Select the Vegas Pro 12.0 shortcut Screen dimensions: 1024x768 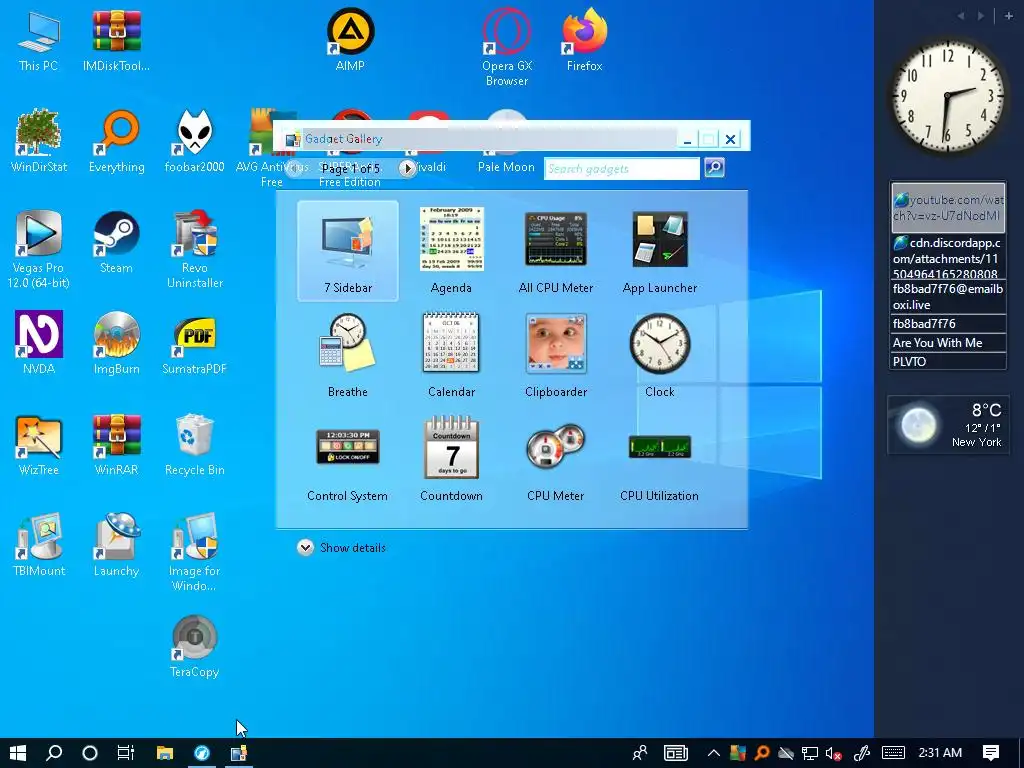38,249
